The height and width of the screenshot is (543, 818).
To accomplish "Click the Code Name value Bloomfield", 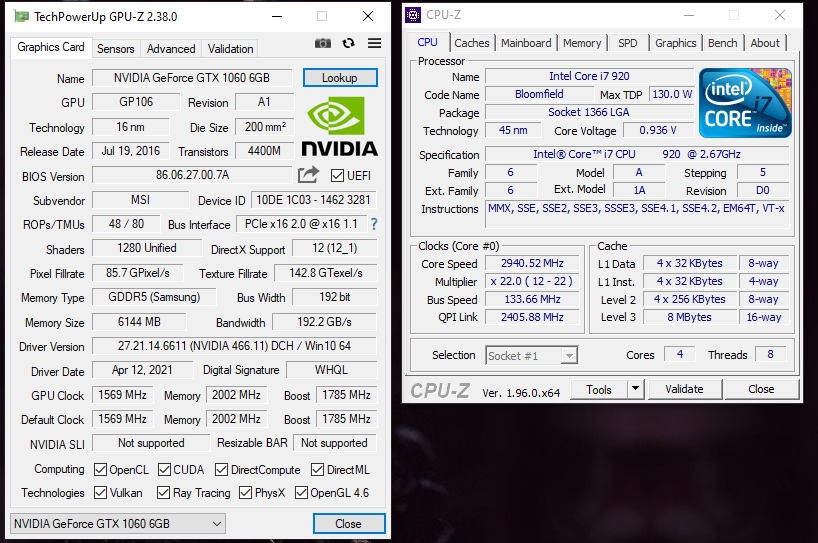I will pyautogui.click(x=539, y=94).
